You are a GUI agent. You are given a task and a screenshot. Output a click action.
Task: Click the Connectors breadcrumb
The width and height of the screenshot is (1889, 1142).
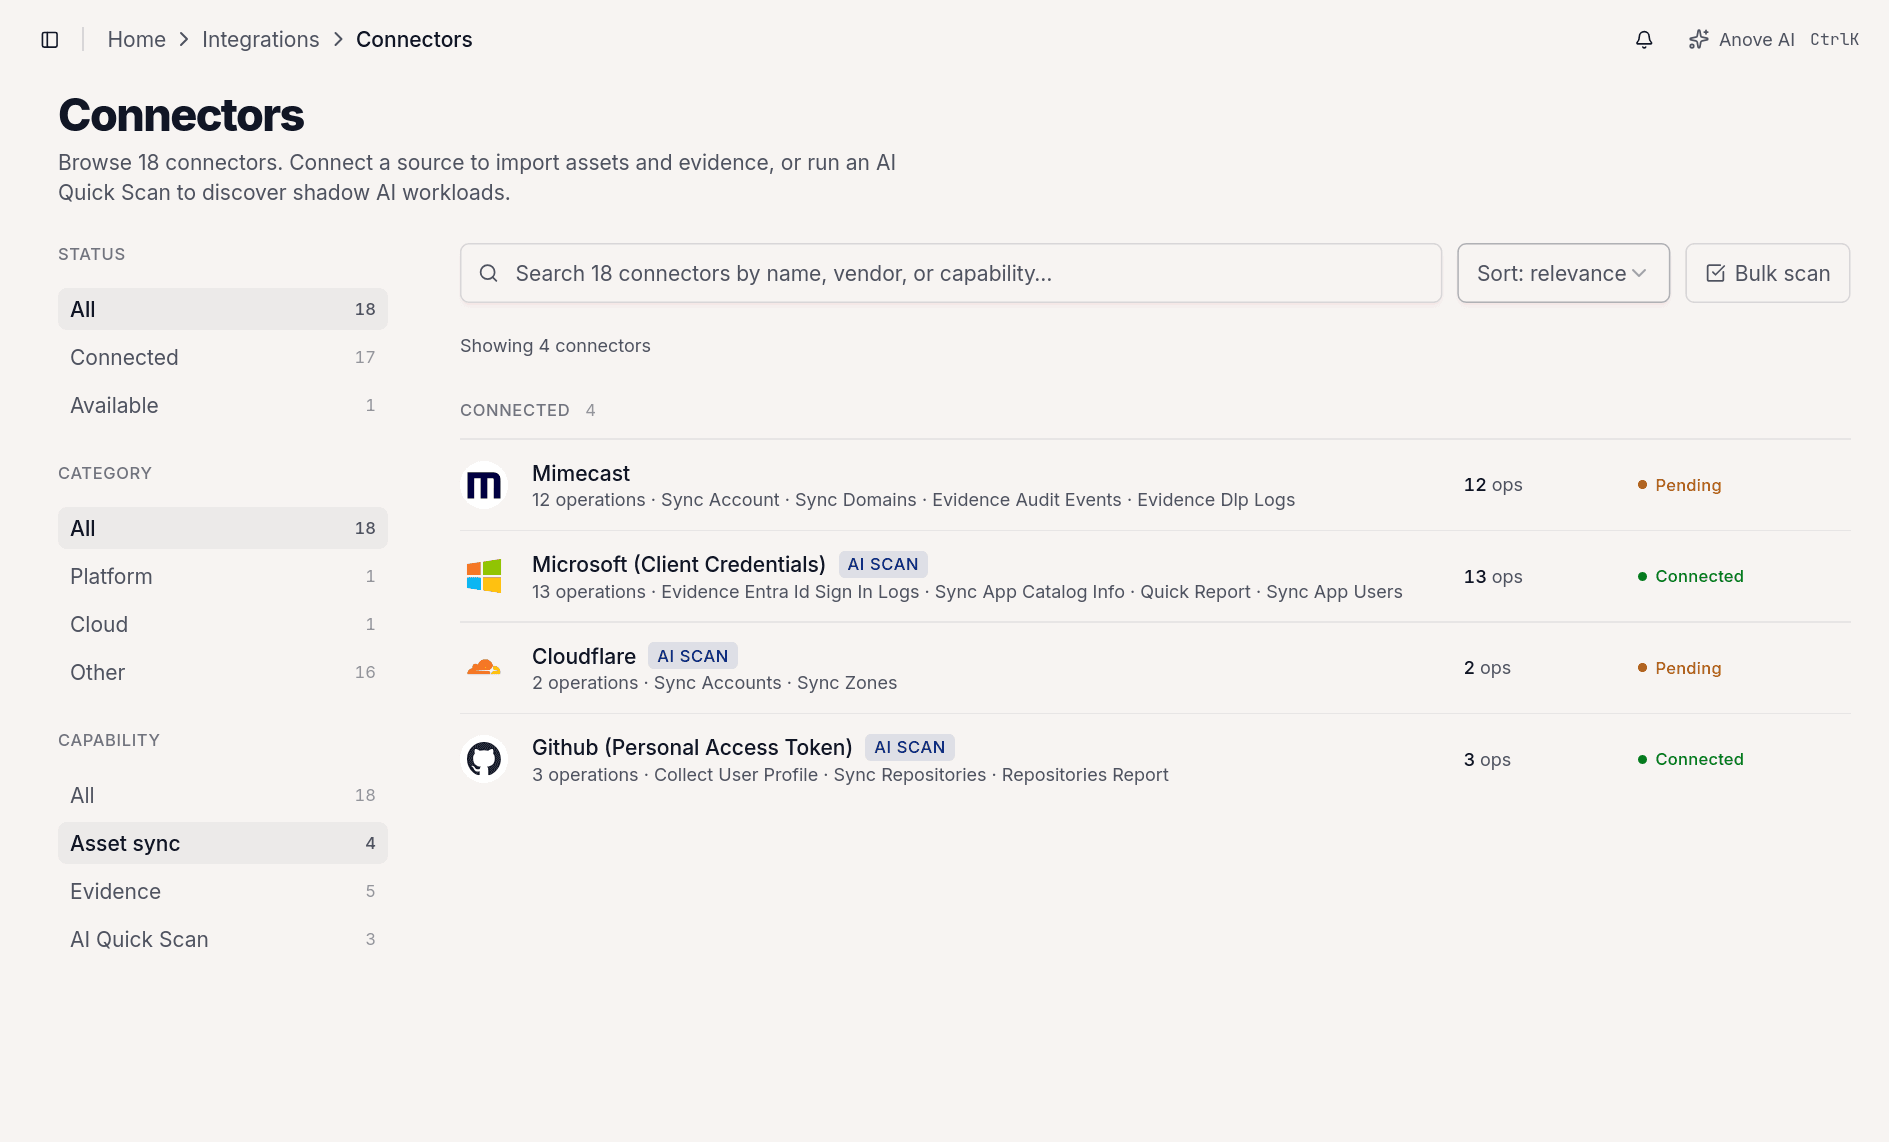pyautogui.click(x=414, y=40)
